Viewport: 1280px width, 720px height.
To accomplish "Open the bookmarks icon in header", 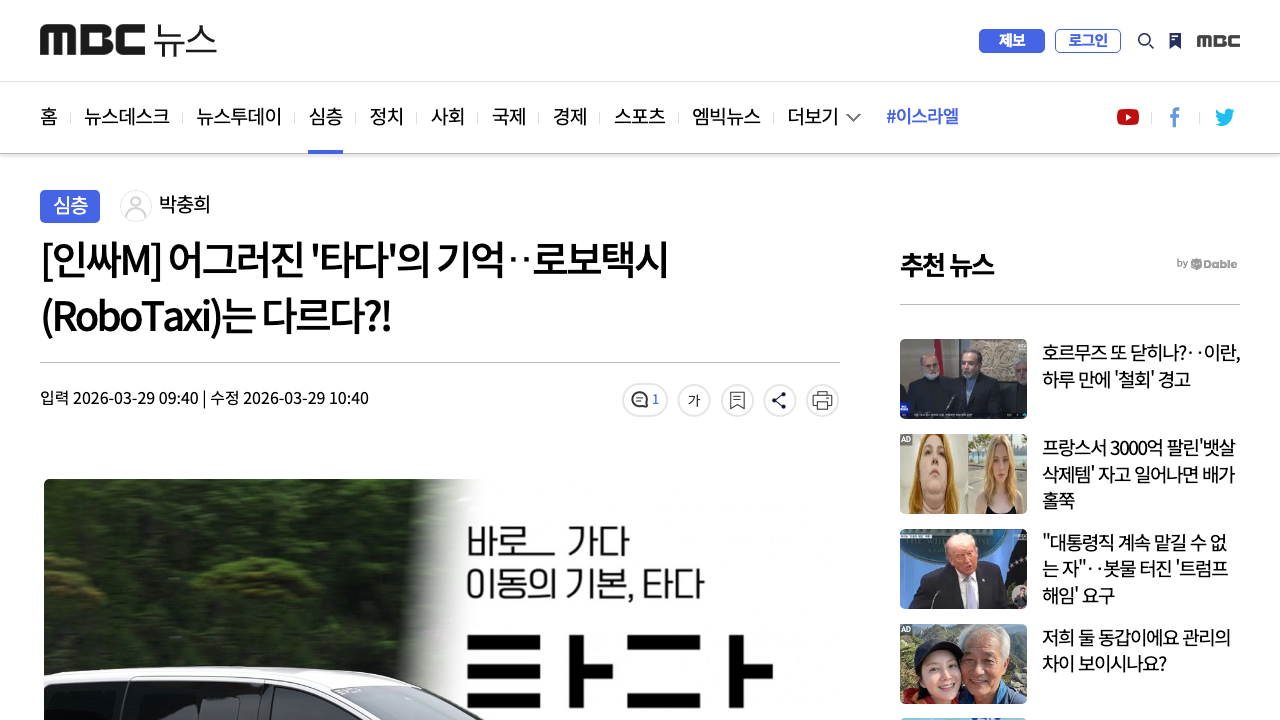I will [x=1175, y=41].
